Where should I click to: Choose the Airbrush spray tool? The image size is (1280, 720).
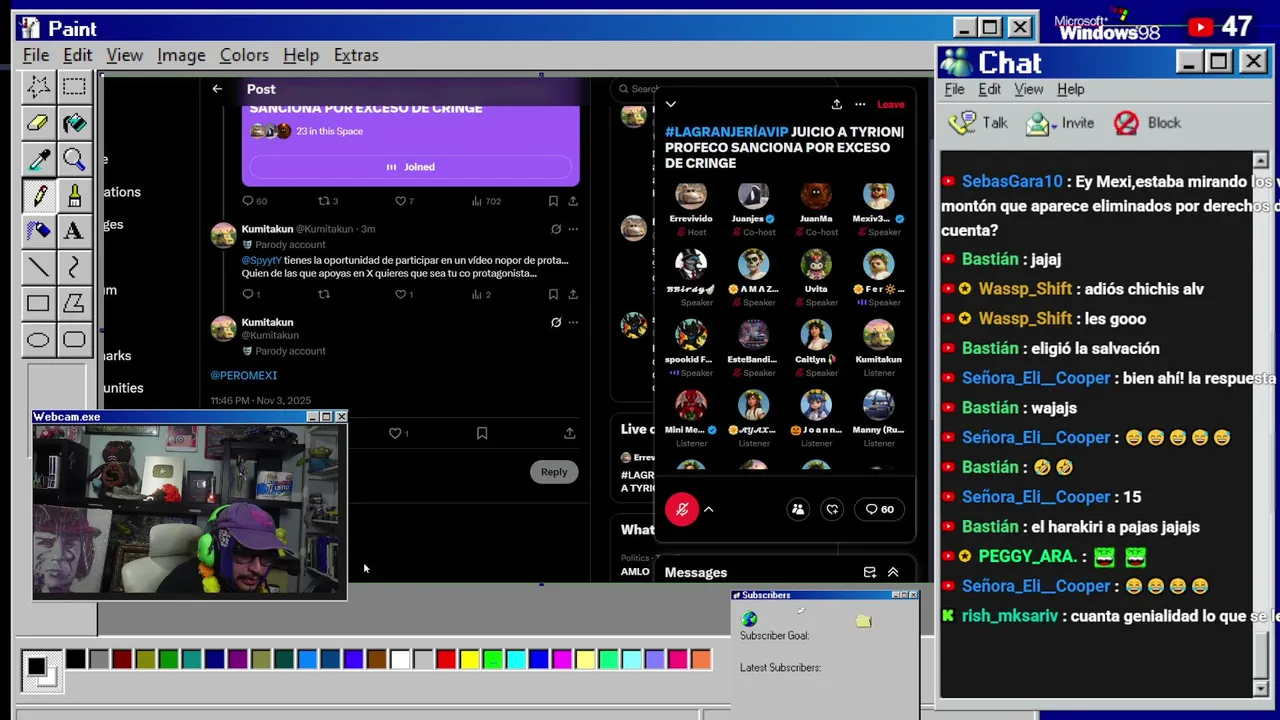(38, 231)
